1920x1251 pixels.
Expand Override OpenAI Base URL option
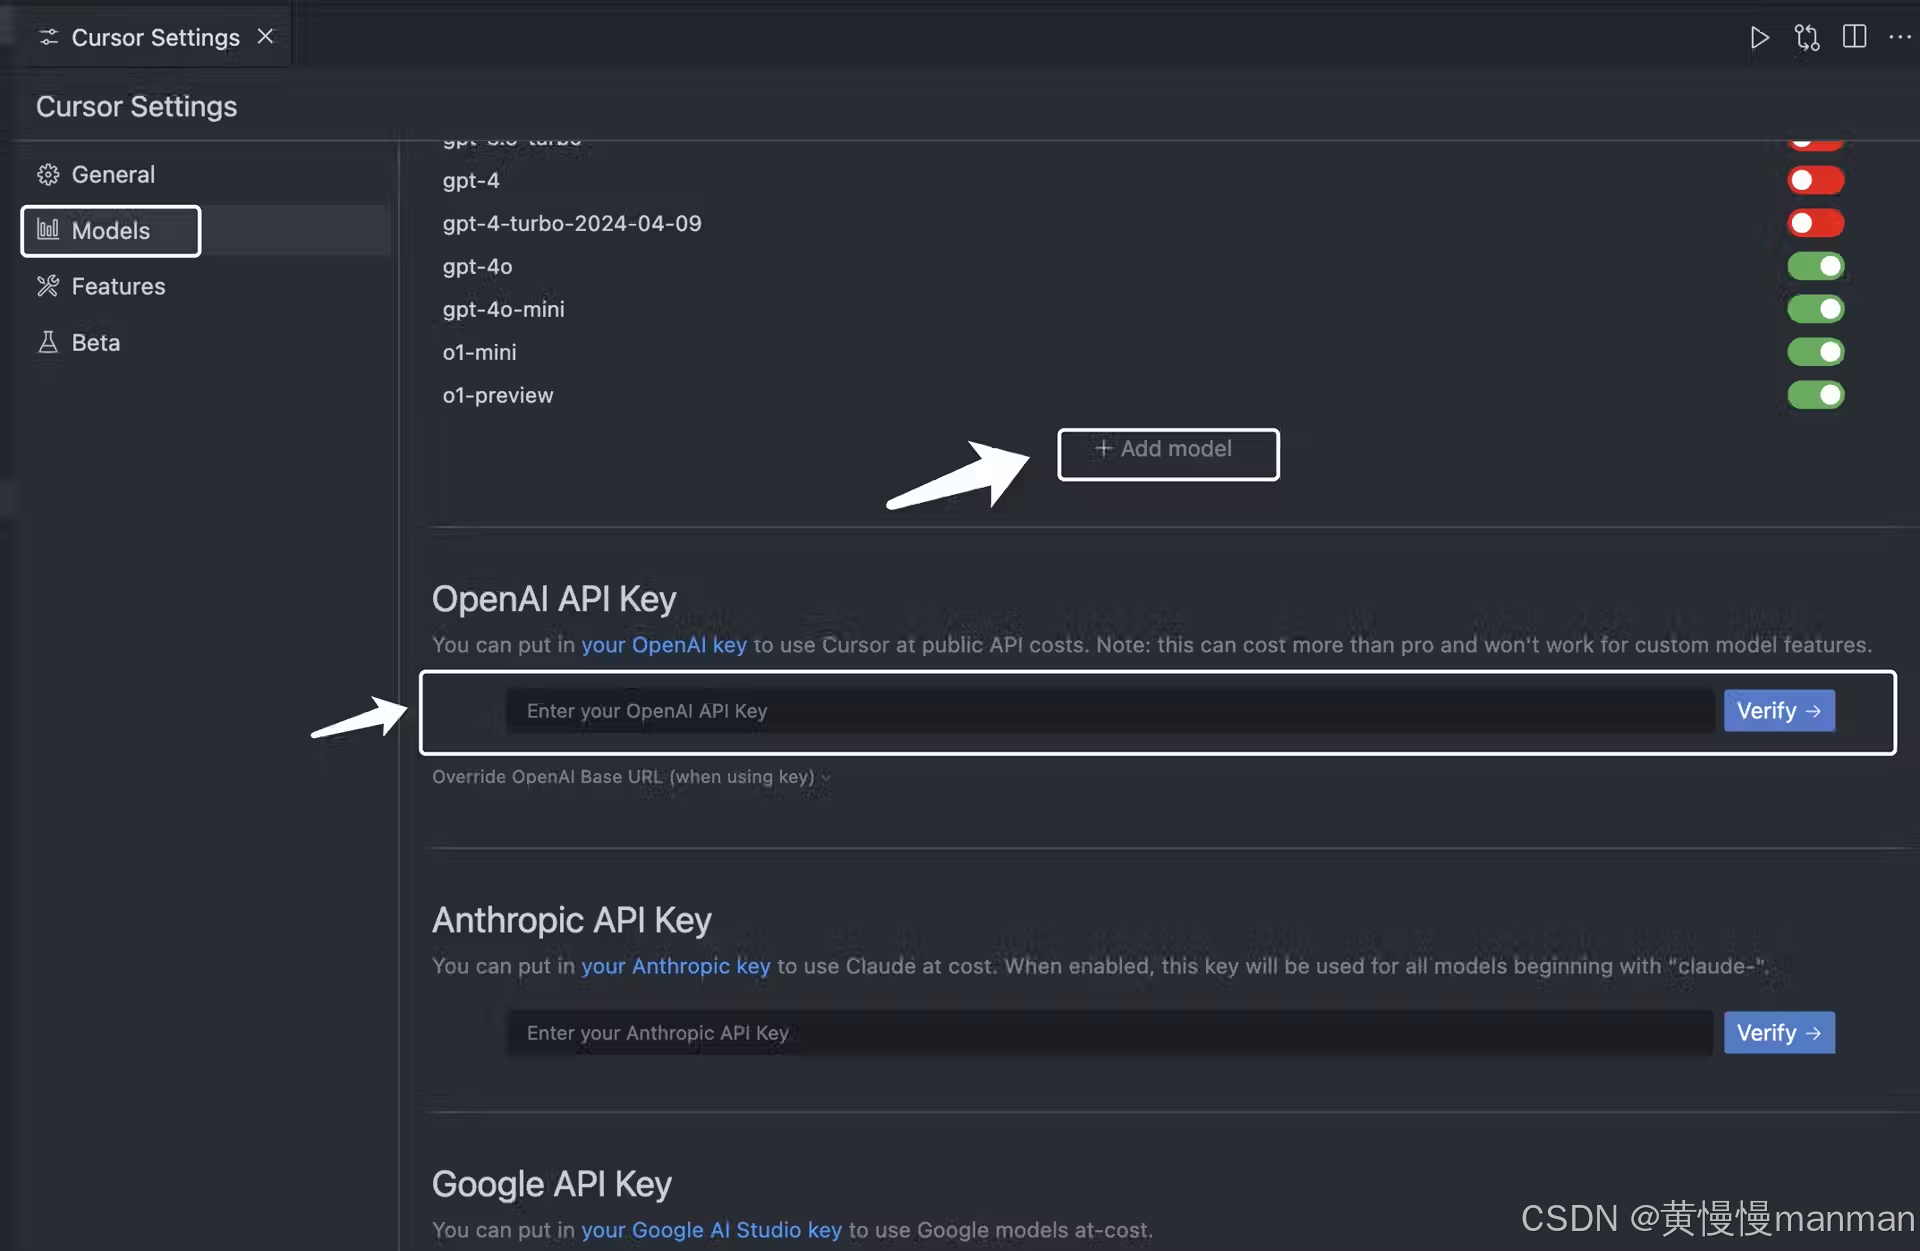(631, 777)
